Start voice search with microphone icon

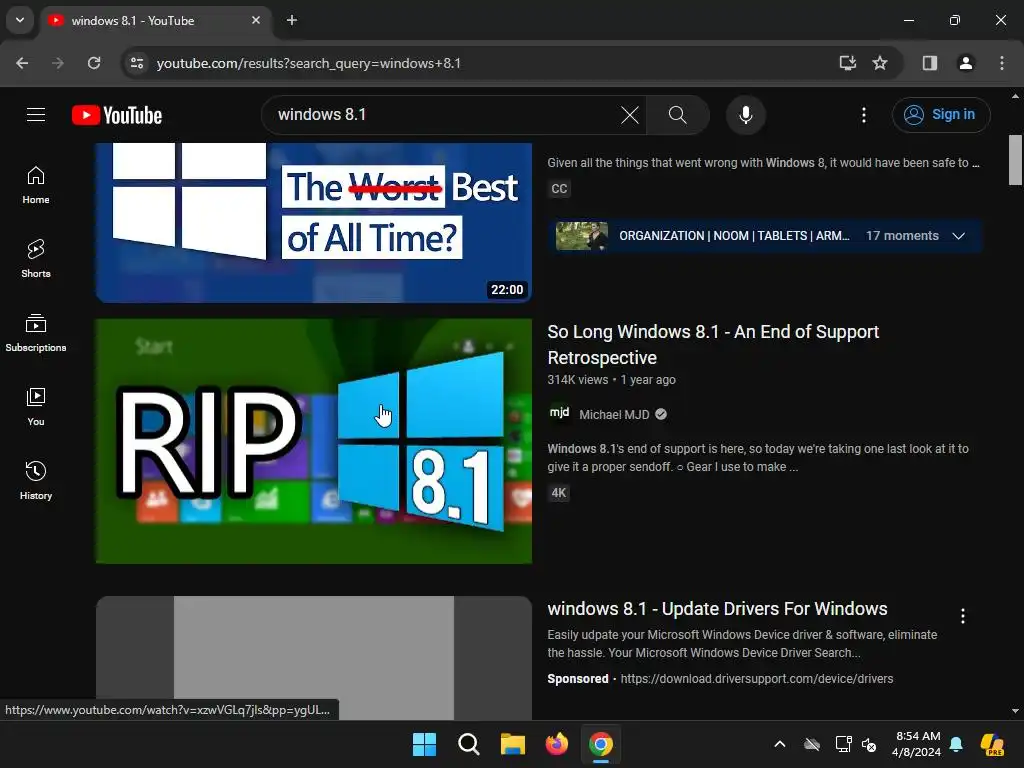(745, 115)
